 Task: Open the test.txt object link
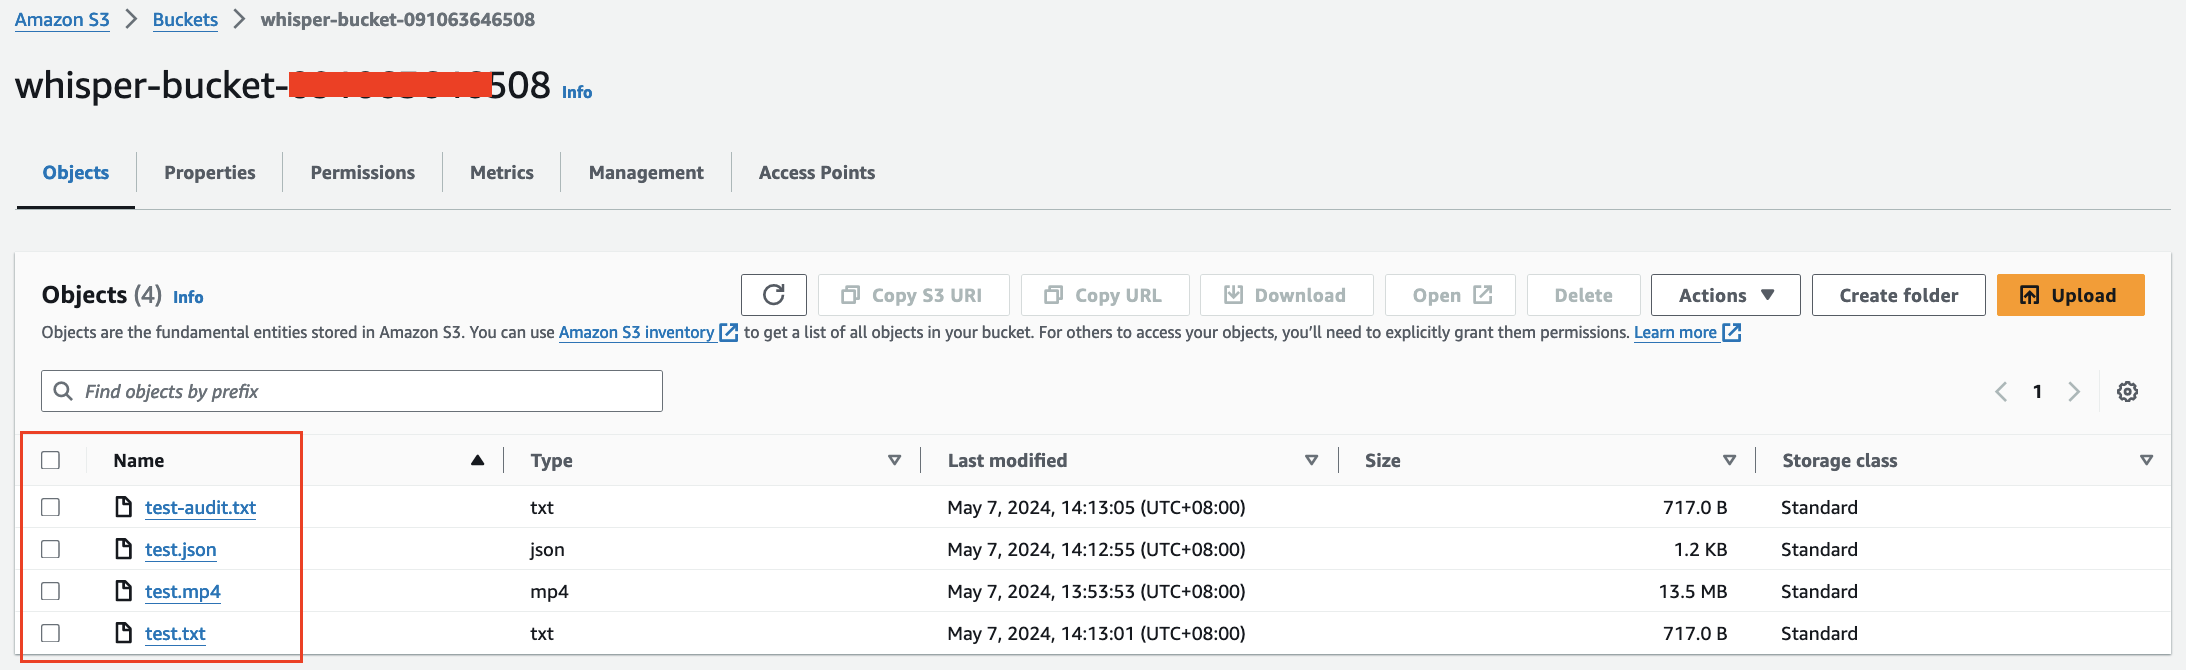[175, 633]
